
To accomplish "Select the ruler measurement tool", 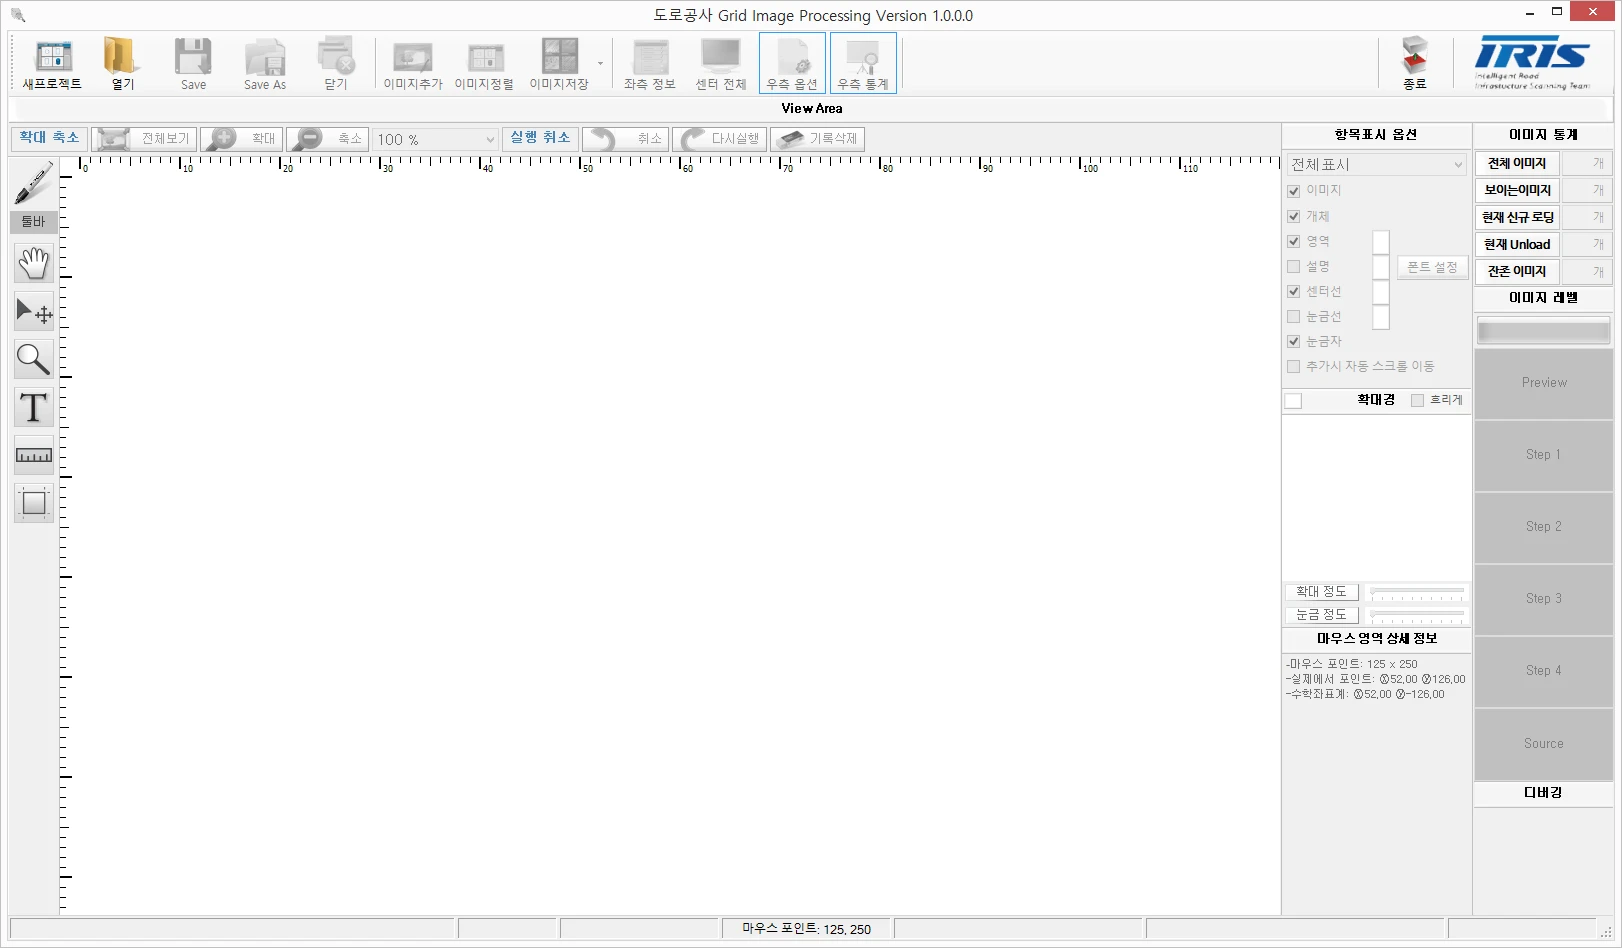I will 34,455.
